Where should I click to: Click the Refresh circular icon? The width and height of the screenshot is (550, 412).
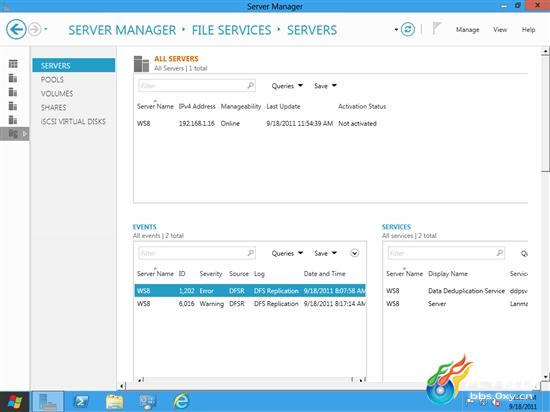click(408, 29)
